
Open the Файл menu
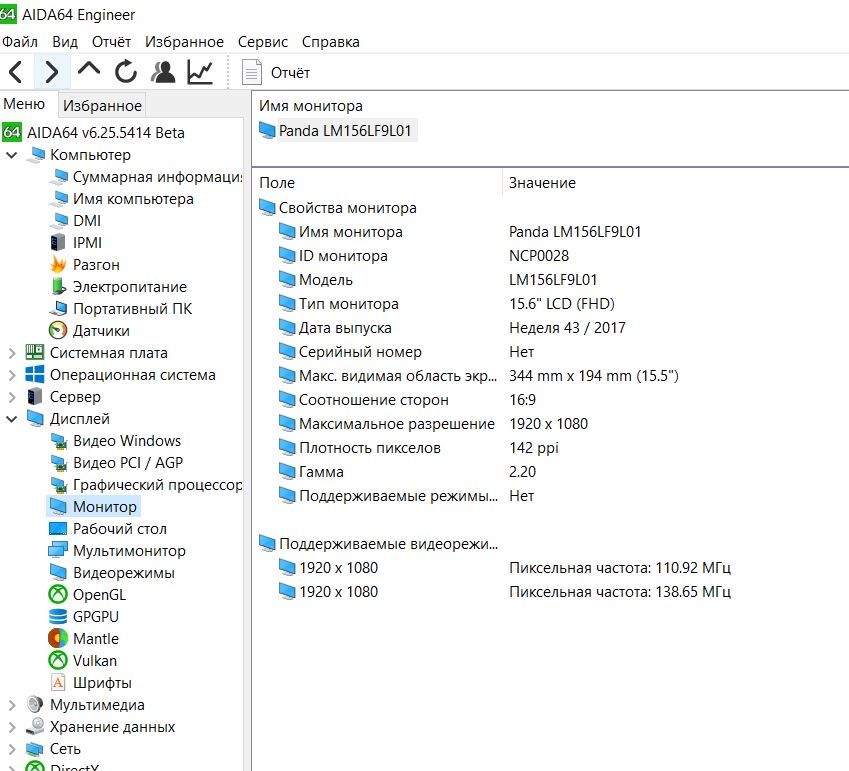[x=19, y=42]
